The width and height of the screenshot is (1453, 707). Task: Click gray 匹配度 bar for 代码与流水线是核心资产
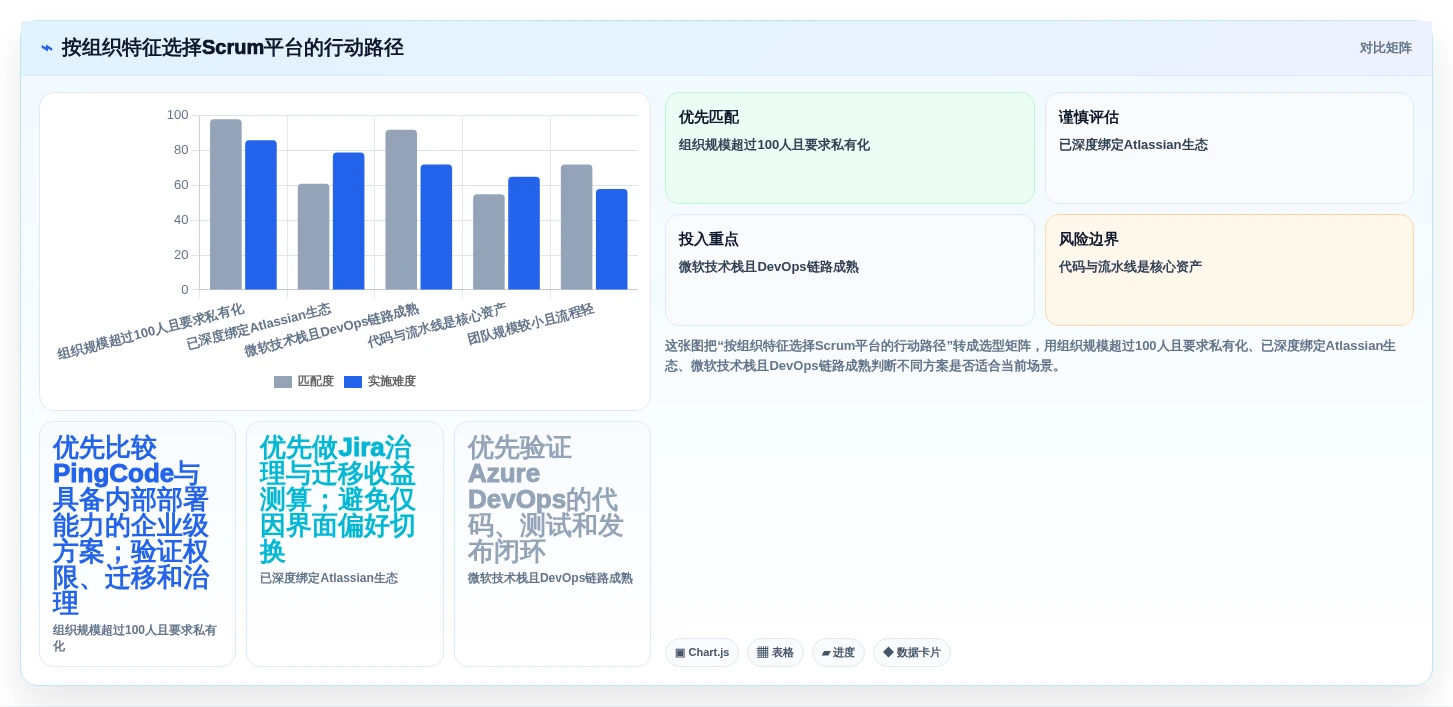(x=489, y=242)
